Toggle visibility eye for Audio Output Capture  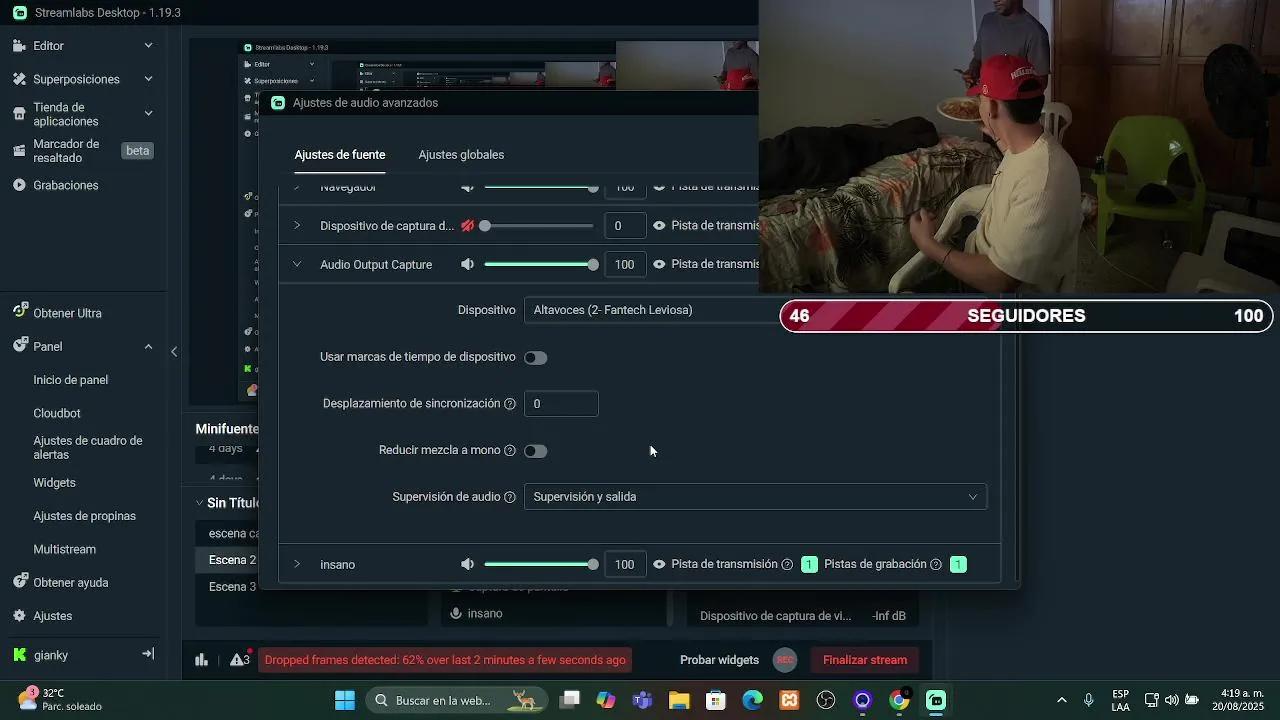point(659,265)
